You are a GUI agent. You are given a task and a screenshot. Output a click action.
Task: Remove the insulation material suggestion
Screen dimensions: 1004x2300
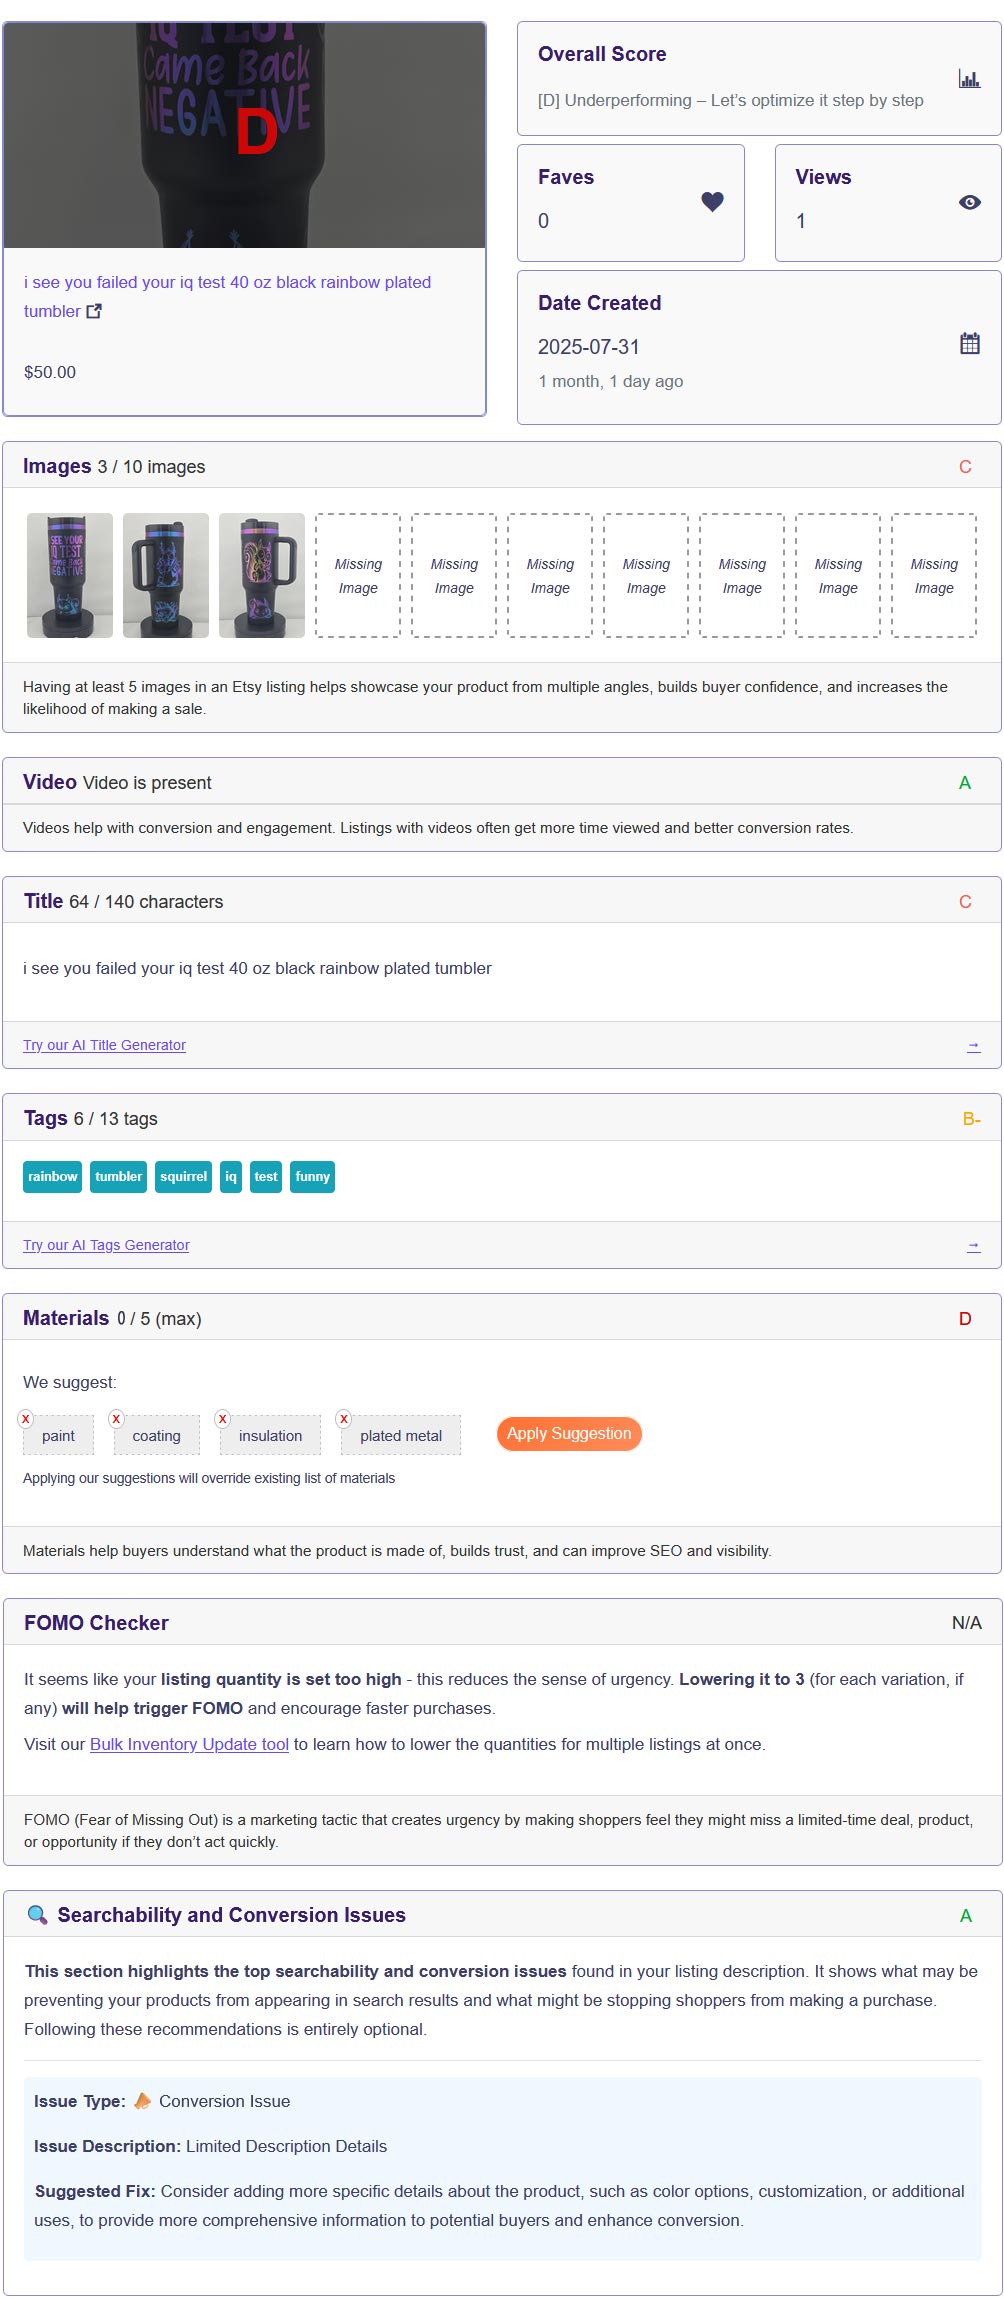223,1418
